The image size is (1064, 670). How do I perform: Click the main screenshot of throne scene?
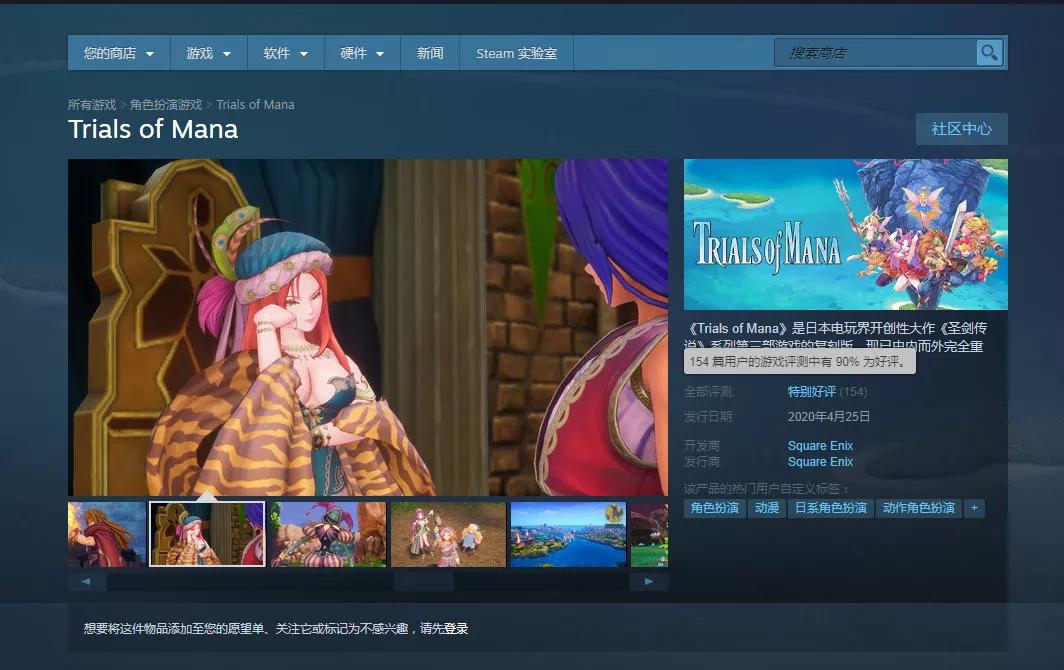[368, 327]
